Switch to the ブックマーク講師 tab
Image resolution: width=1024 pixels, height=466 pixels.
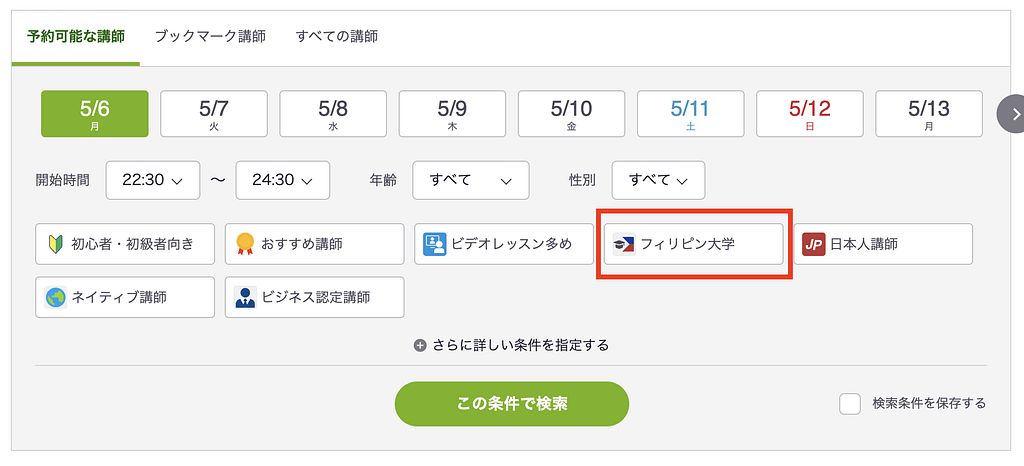(x=210, y=36)
